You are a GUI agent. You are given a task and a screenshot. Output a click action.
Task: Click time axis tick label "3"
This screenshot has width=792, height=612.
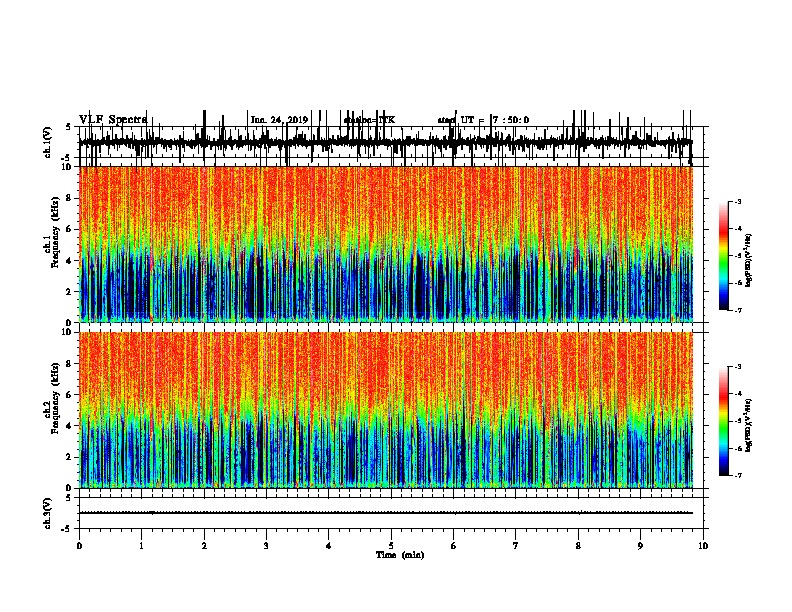point(266,546)
